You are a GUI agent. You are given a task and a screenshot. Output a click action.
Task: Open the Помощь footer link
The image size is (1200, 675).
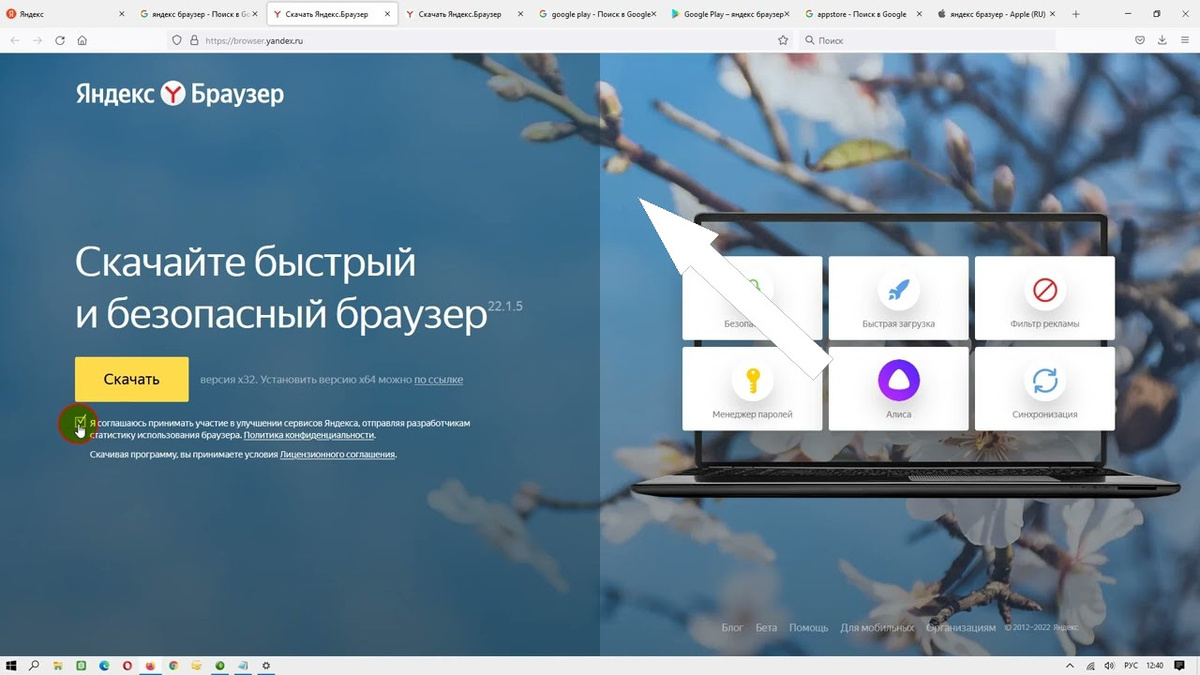(x=809, y=628)
